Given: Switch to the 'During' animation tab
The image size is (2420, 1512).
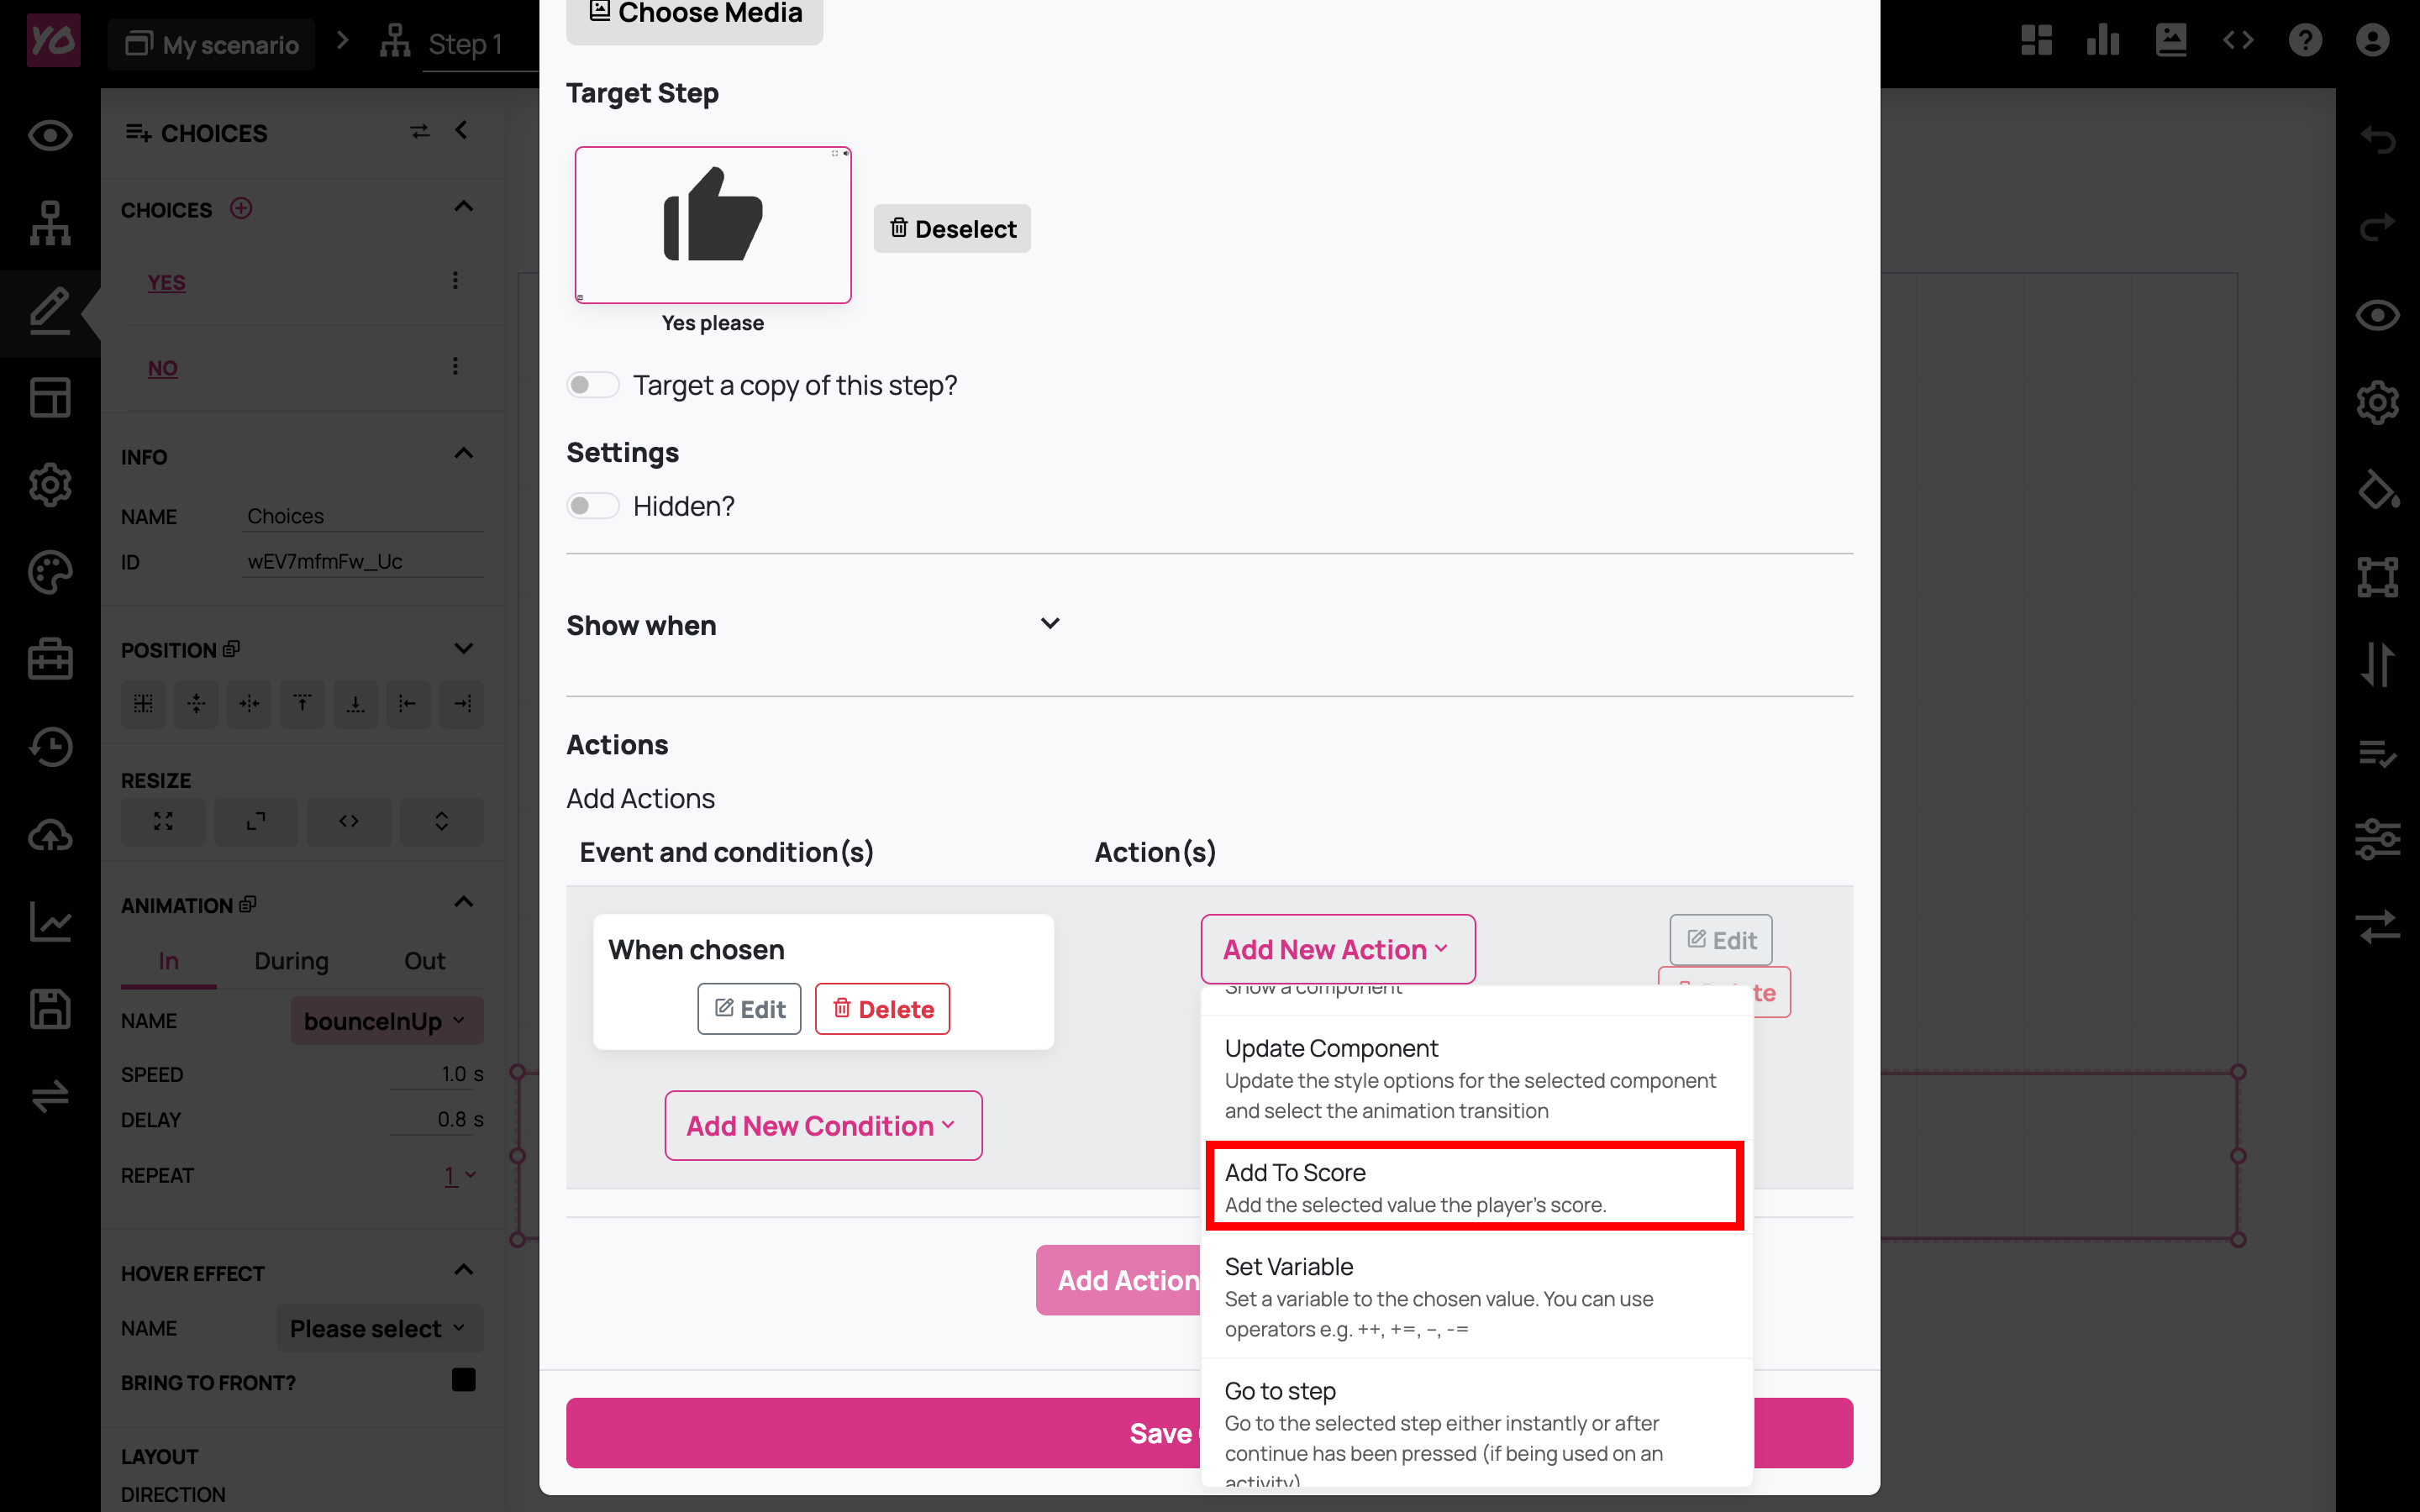Looking at the screenshot, I should [x=291, y=961].
